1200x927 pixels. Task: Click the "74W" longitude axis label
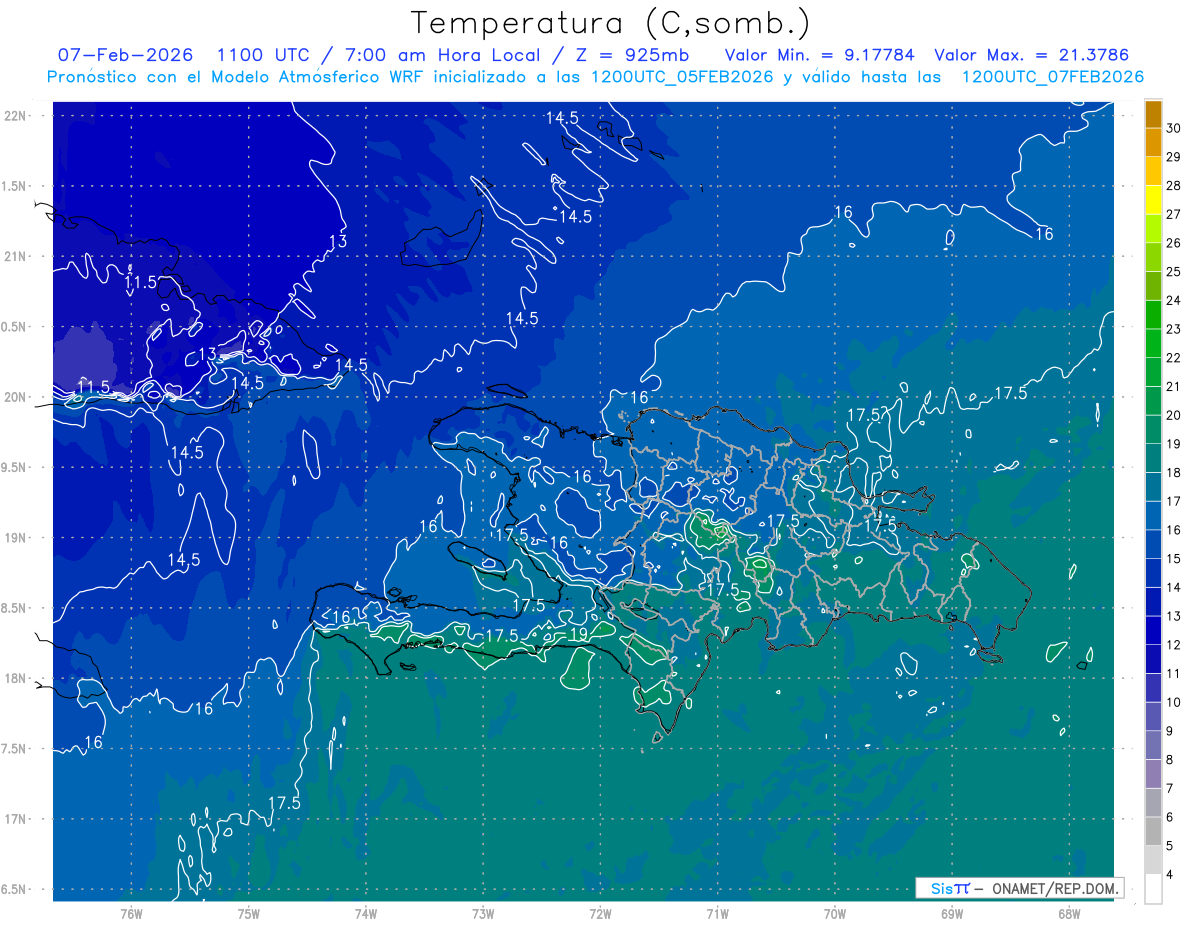[365, 914]
